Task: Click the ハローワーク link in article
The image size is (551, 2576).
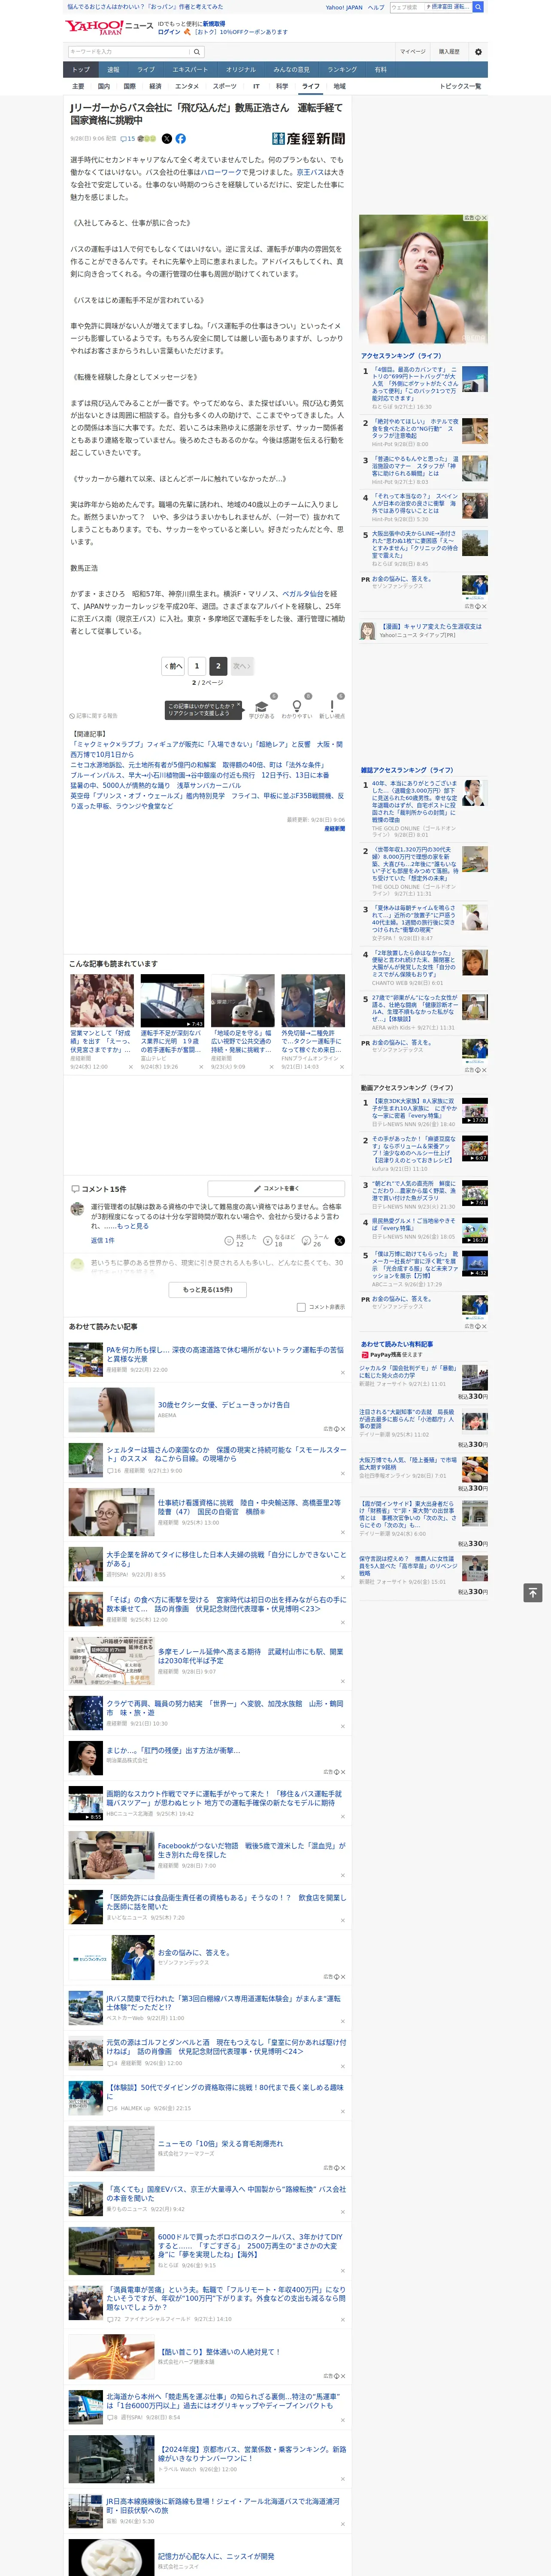Action: [221, 172]
